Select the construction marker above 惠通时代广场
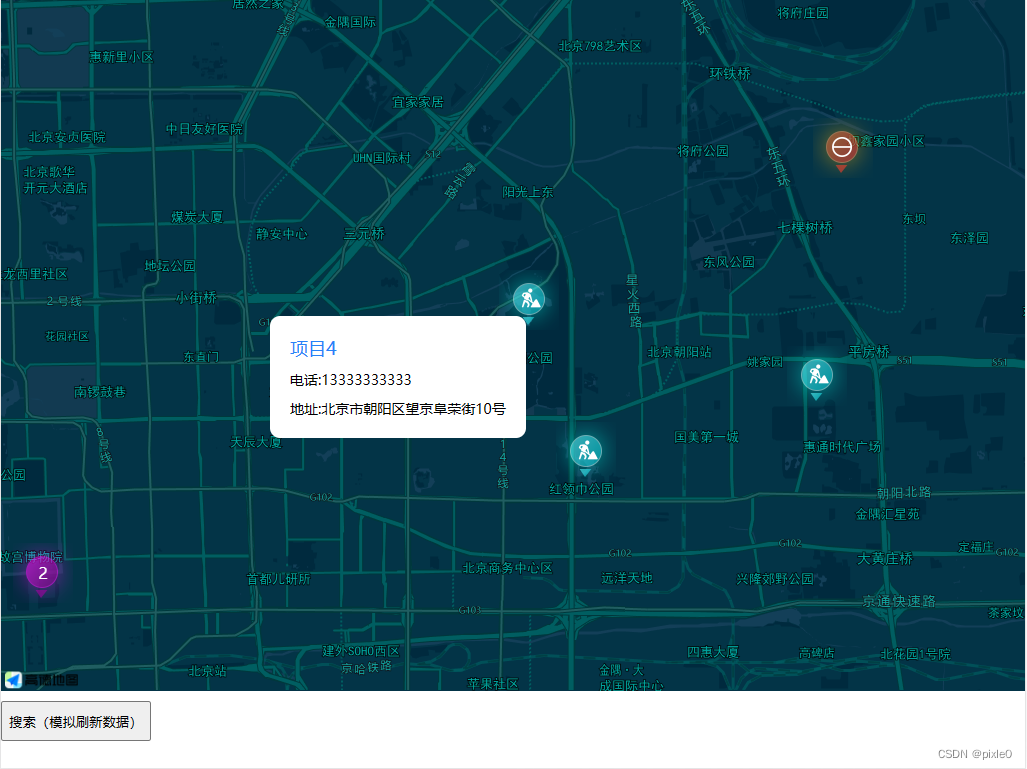 816,377
